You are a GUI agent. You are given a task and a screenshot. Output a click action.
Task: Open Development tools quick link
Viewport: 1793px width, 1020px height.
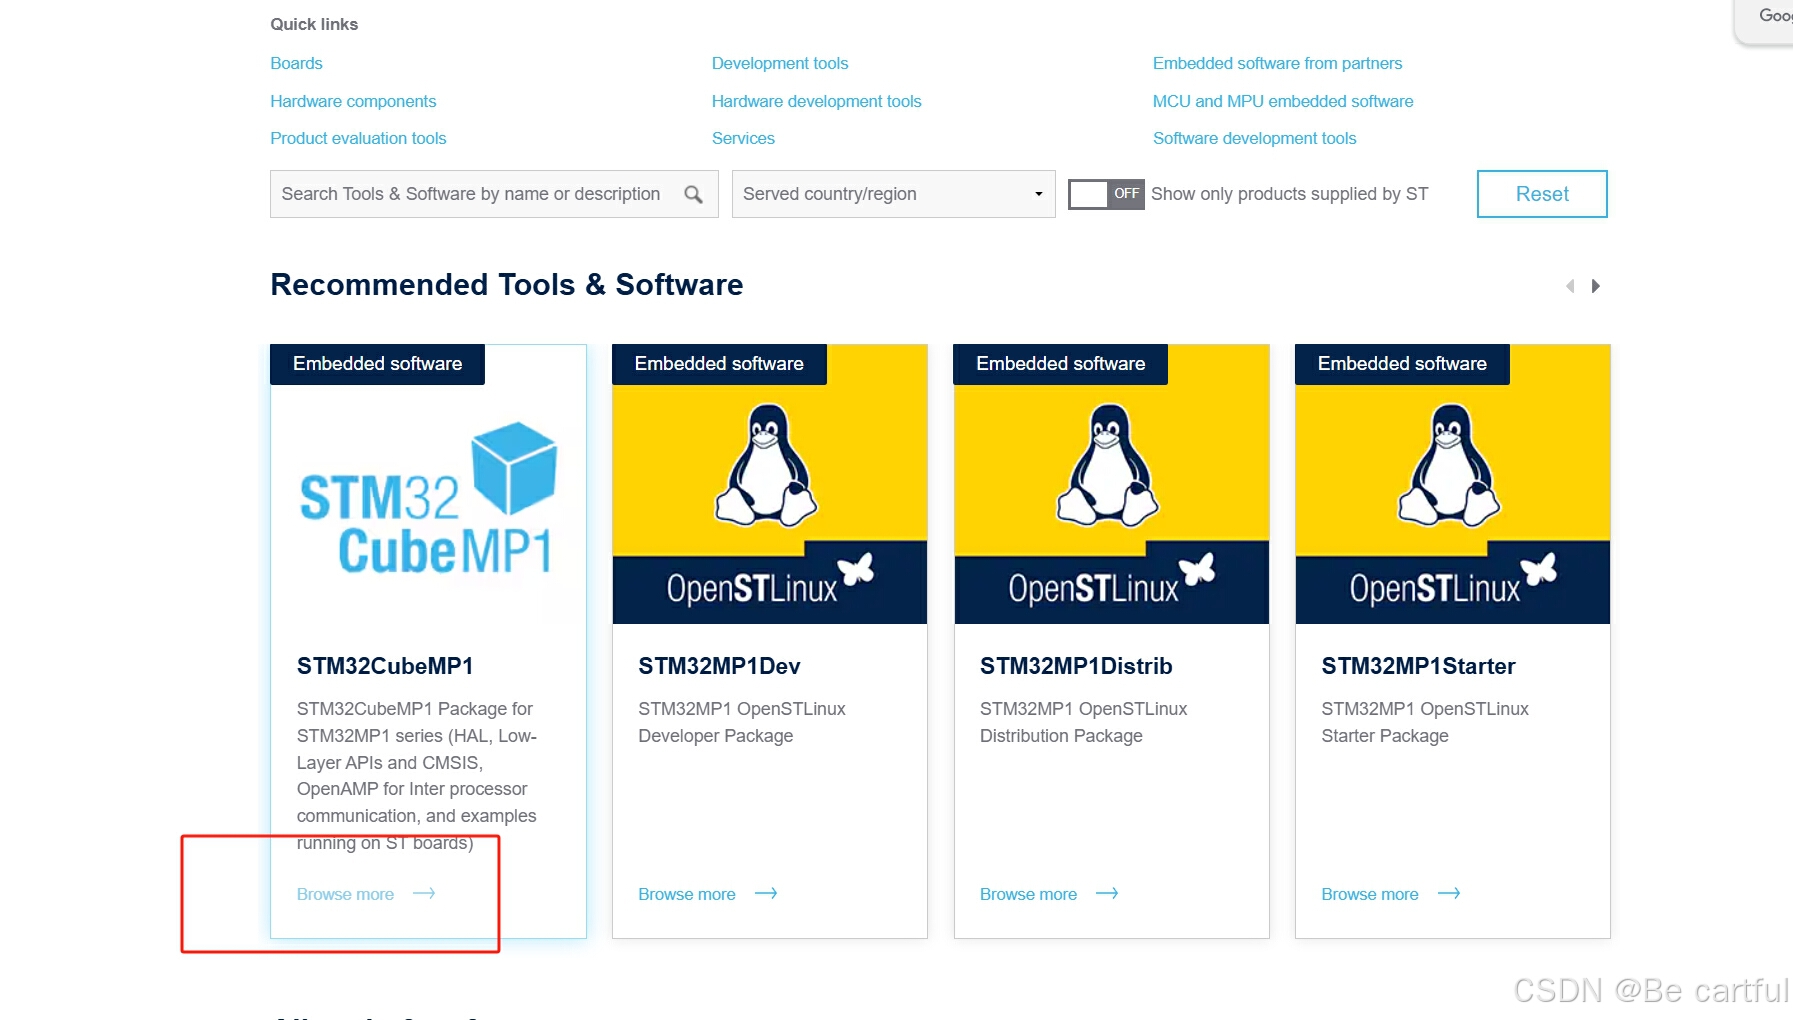click(x=780, y=63)
